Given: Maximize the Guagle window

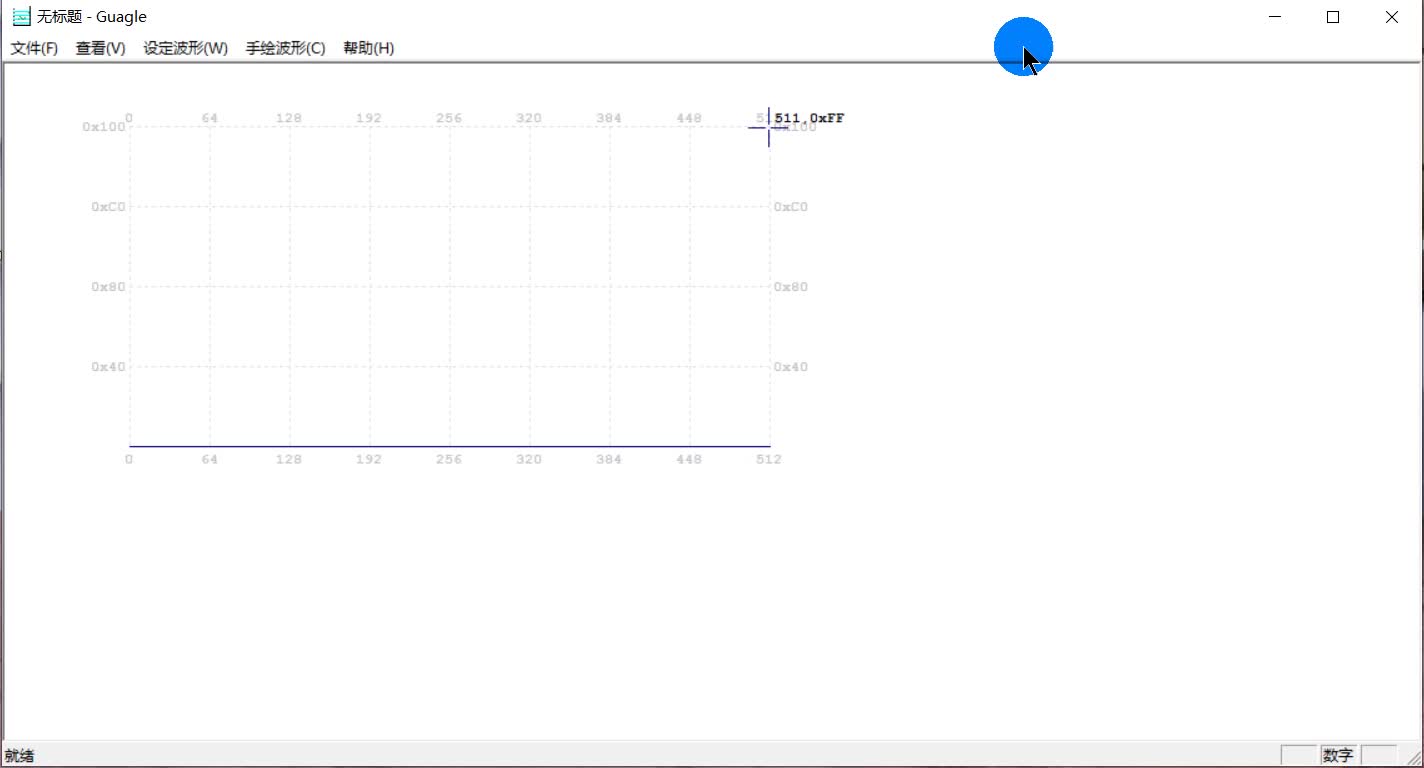Looking at the screenshot, I should pyautogui.click(x=1332, y=17).
